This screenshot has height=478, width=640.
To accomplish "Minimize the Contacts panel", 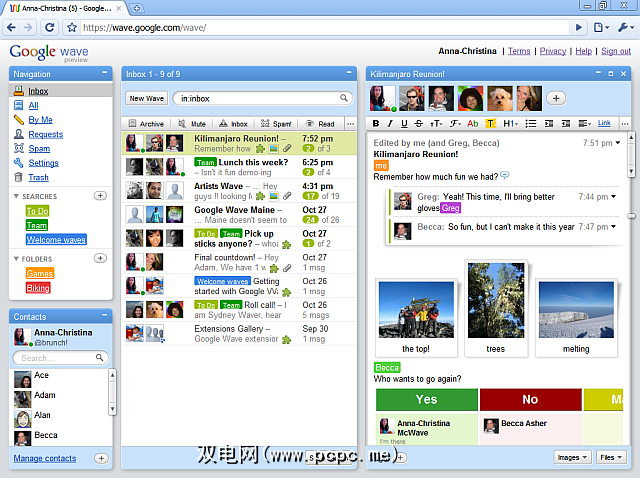I will tap(104, 315).
